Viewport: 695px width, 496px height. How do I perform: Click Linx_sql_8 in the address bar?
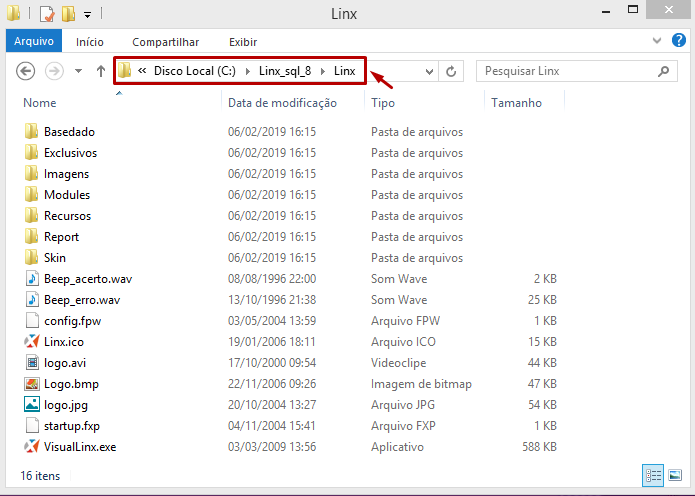pyautogui.click(x=285, y=71)
